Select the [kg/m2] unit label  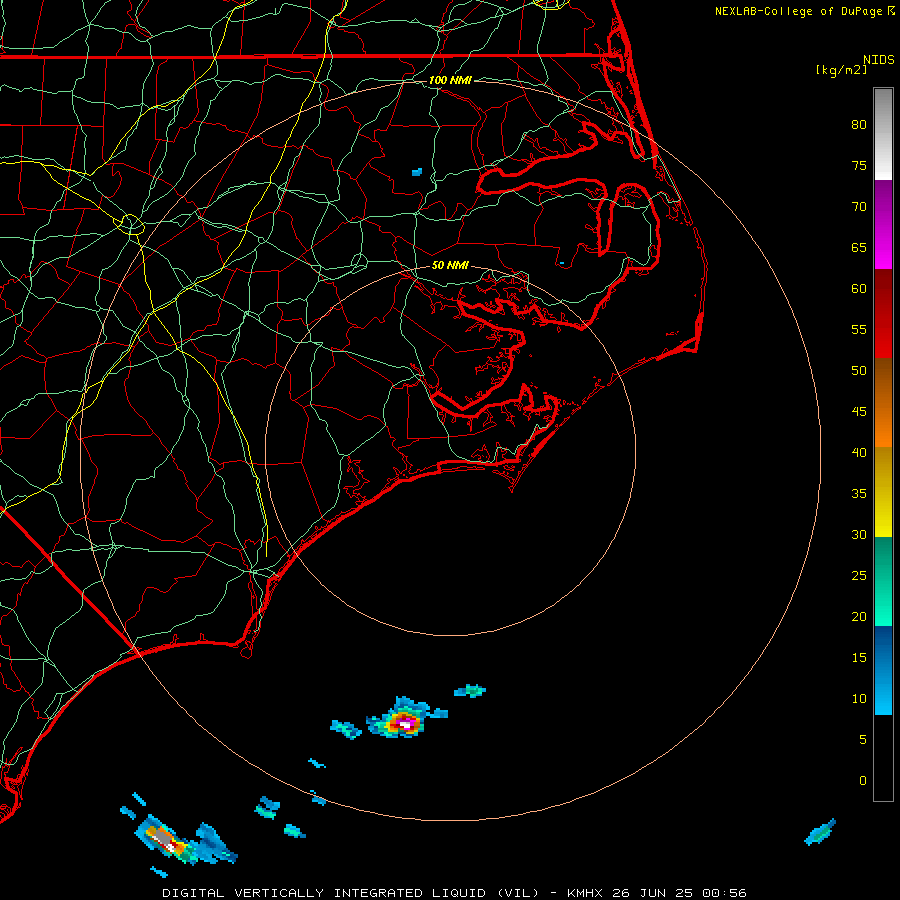click(x=841, y=70)
